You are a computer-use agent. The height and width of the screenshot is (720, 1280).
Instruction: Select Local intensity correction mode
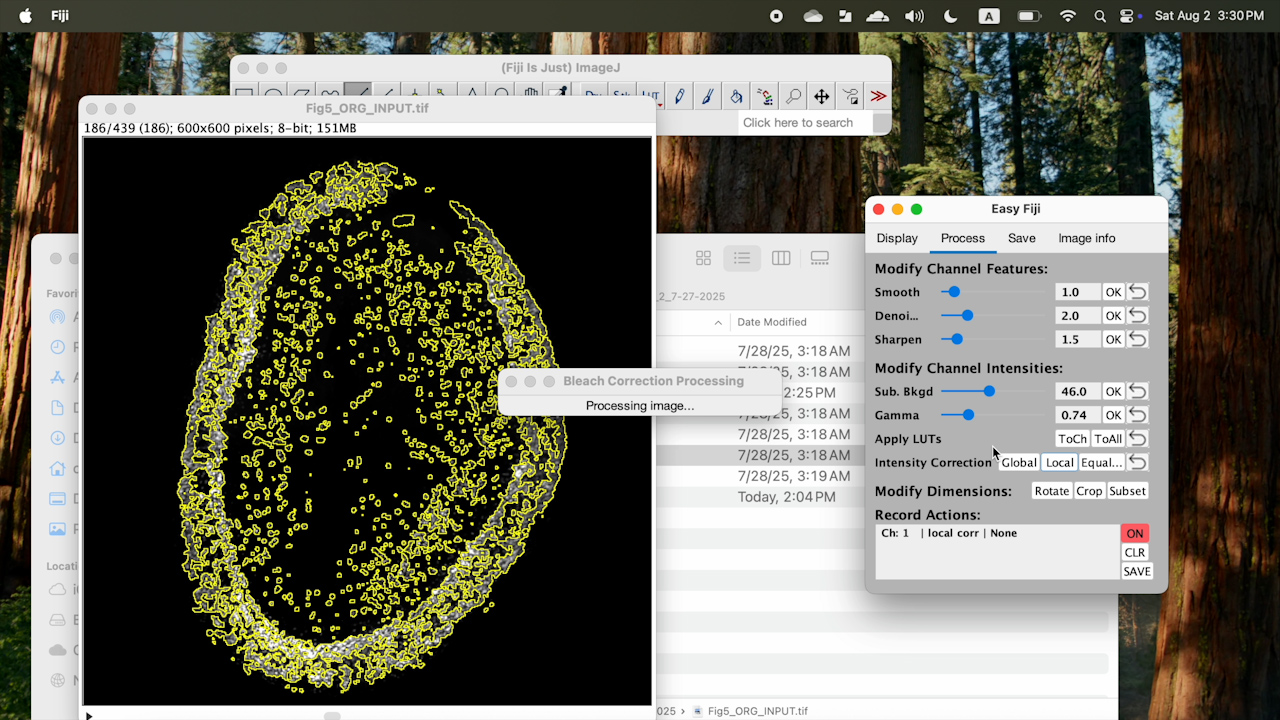click(1059, 462)
